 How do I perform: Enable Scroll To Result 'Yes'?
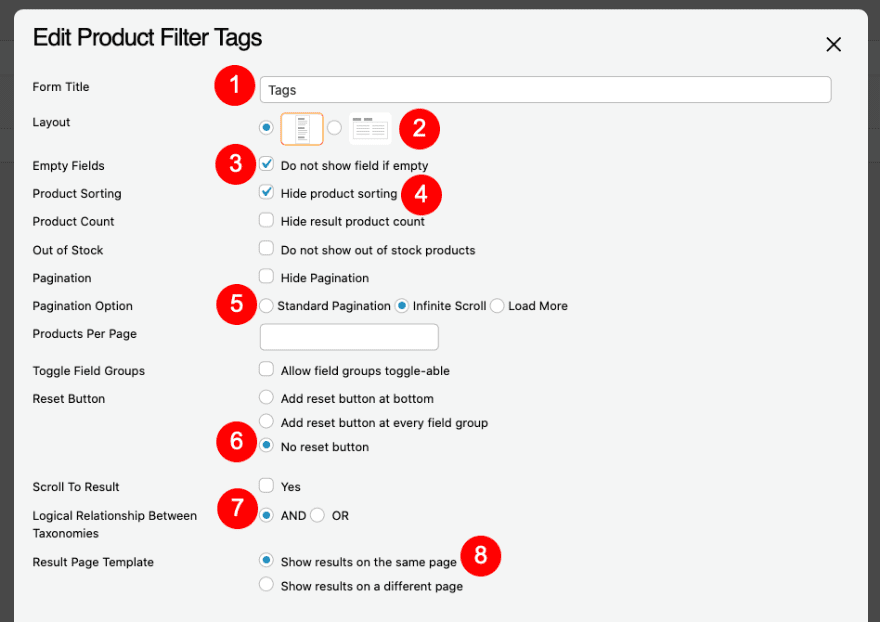pyautogui.click(x=266, y=486)
